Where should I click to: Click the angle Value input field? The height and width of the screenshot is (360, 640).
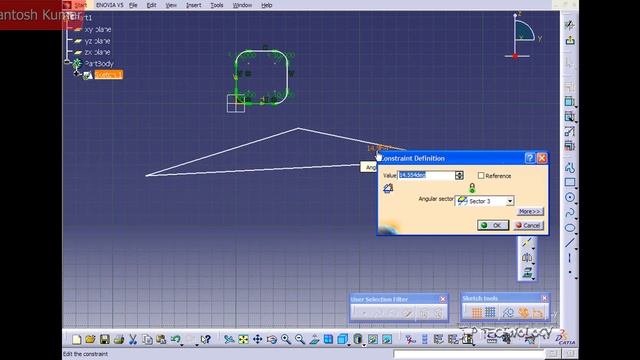click(x=427, y=175)
